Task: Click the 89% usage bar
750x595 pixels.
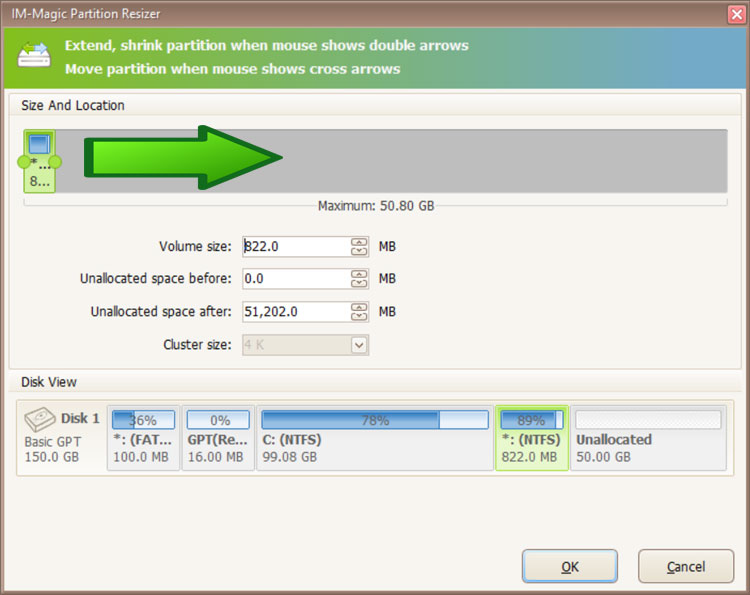Action: [531, 420]
